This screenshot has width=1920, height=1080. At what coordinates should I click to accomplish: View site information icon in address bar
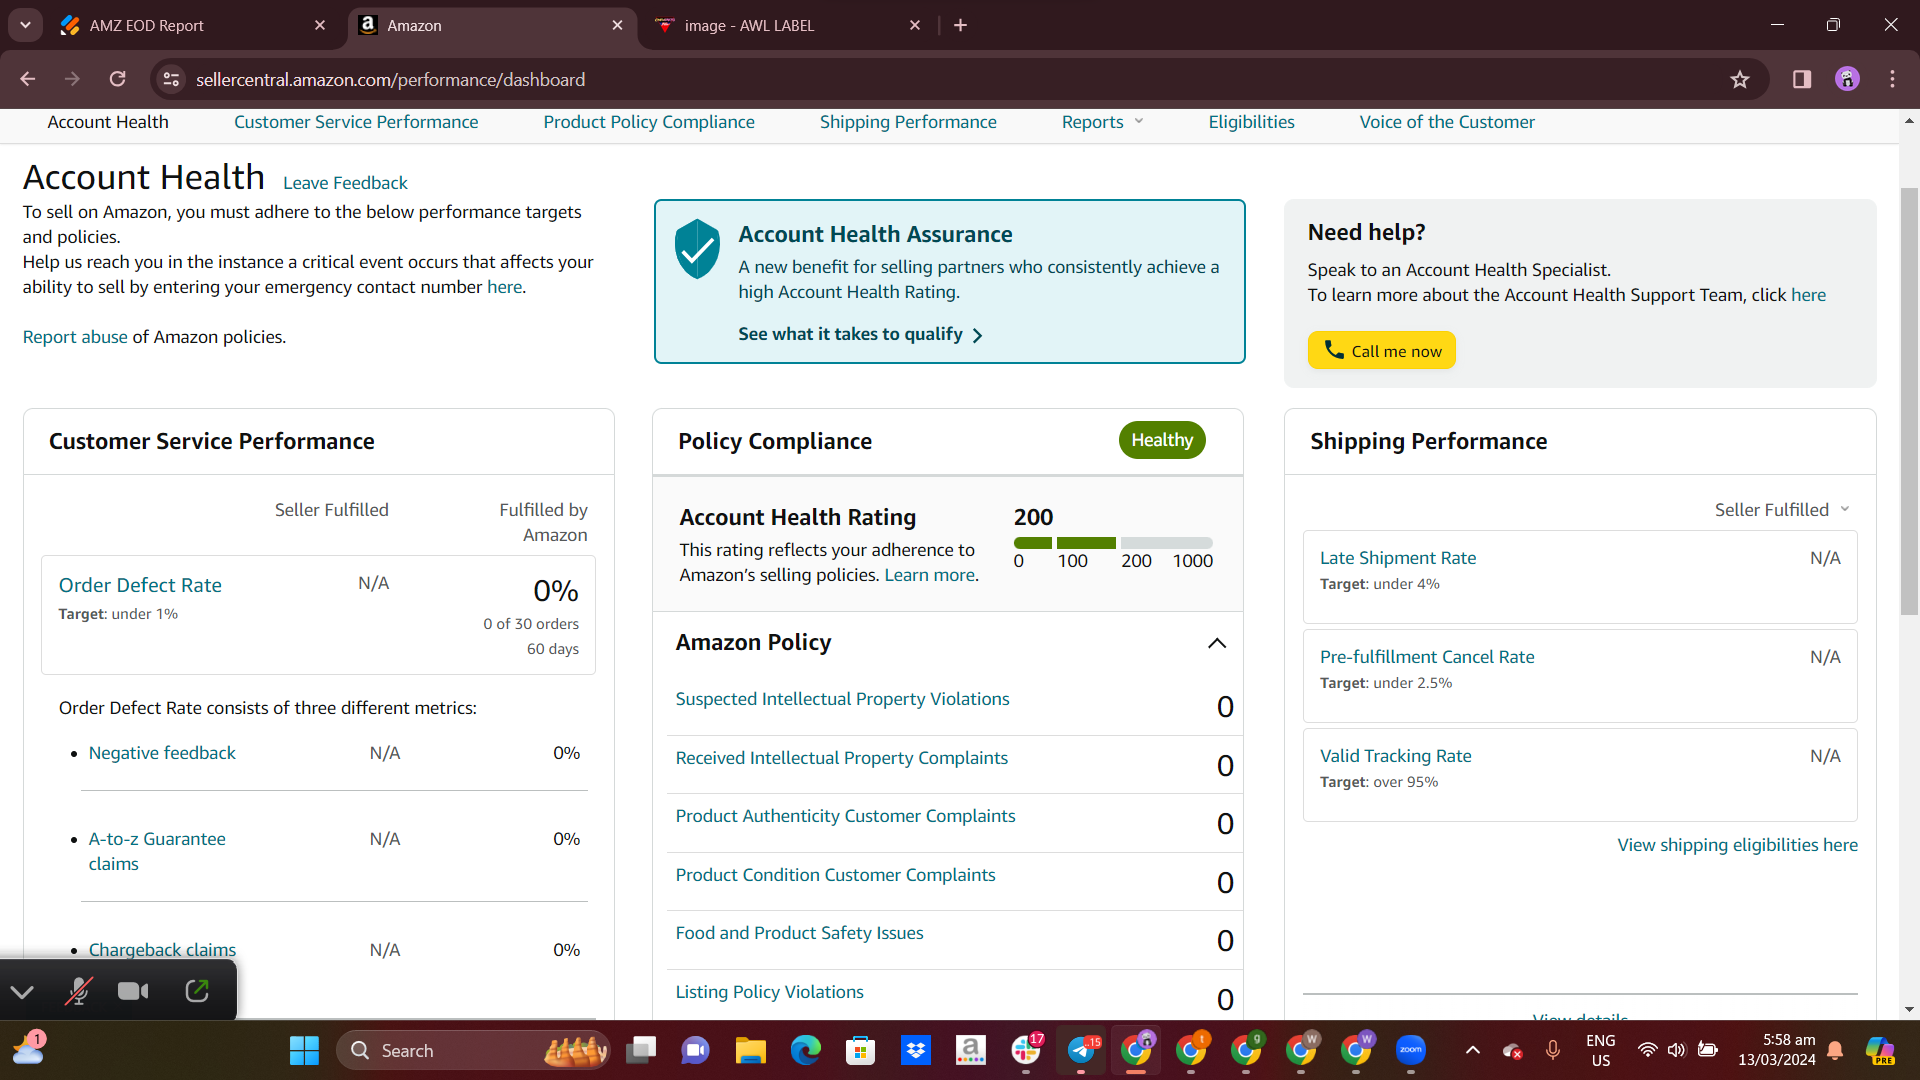coord(172,79)
